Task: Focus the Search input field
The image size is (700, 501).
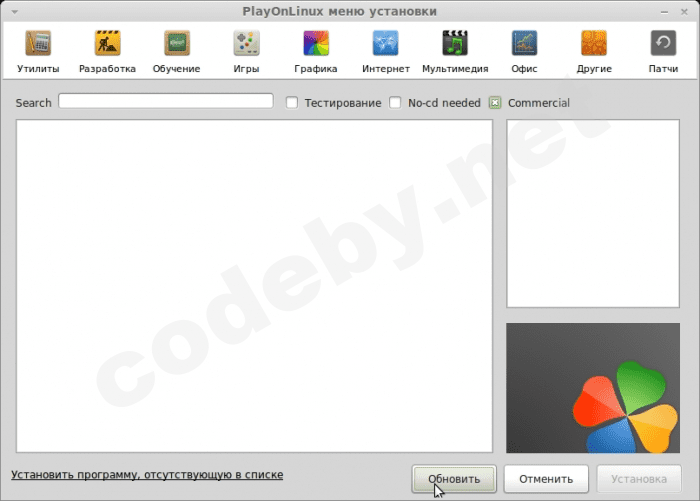Action: [x=166, y=101]
